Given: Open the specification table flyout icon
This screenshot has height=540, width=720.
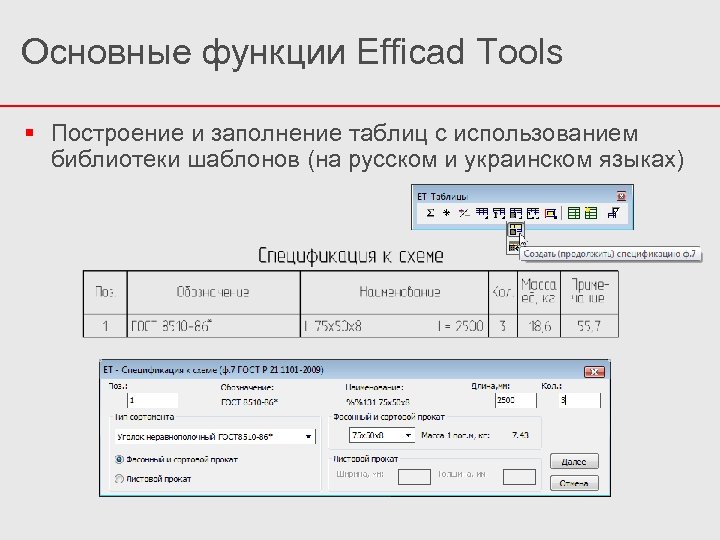Looking at the screenshot, I should click(516, 213).
